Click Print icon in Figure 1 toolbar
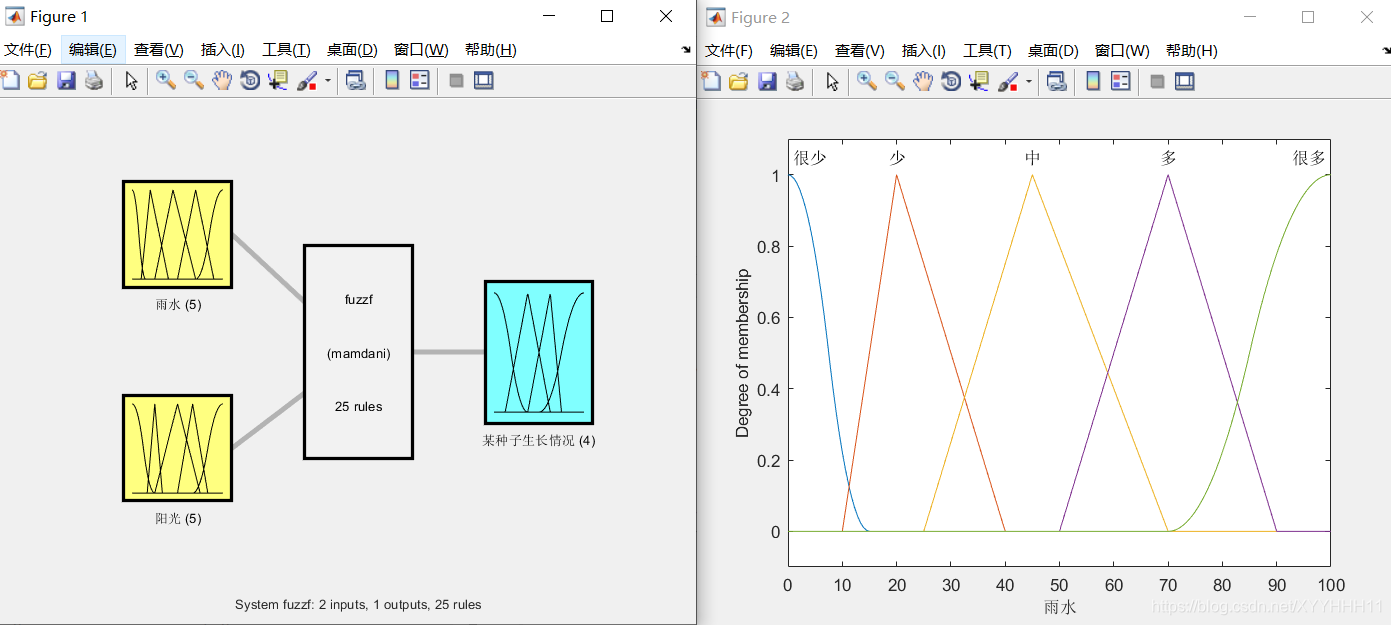 click(94, 81)
